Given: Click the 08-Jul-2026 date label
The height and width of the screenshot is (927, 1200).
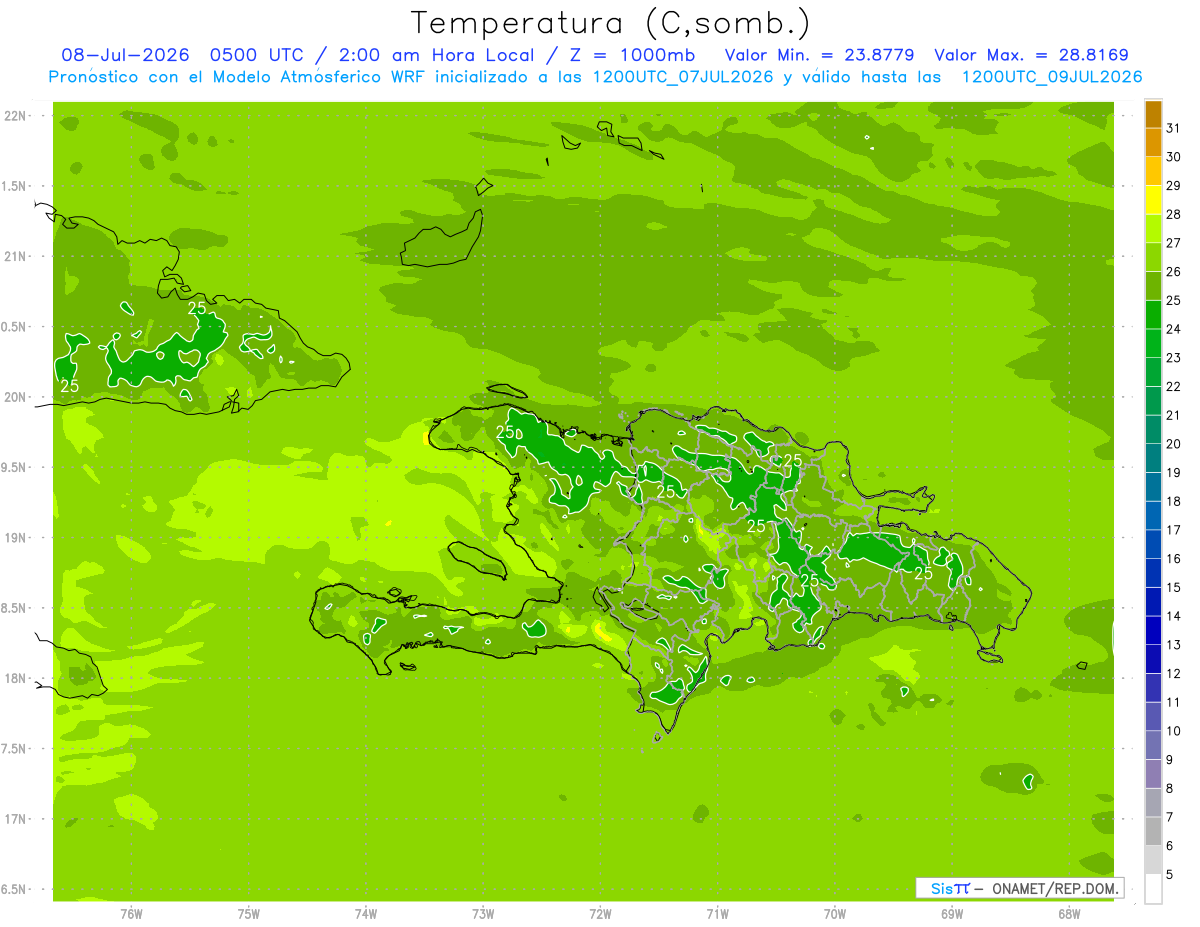Looking at the screenshot, I should (x=126, y=55).
